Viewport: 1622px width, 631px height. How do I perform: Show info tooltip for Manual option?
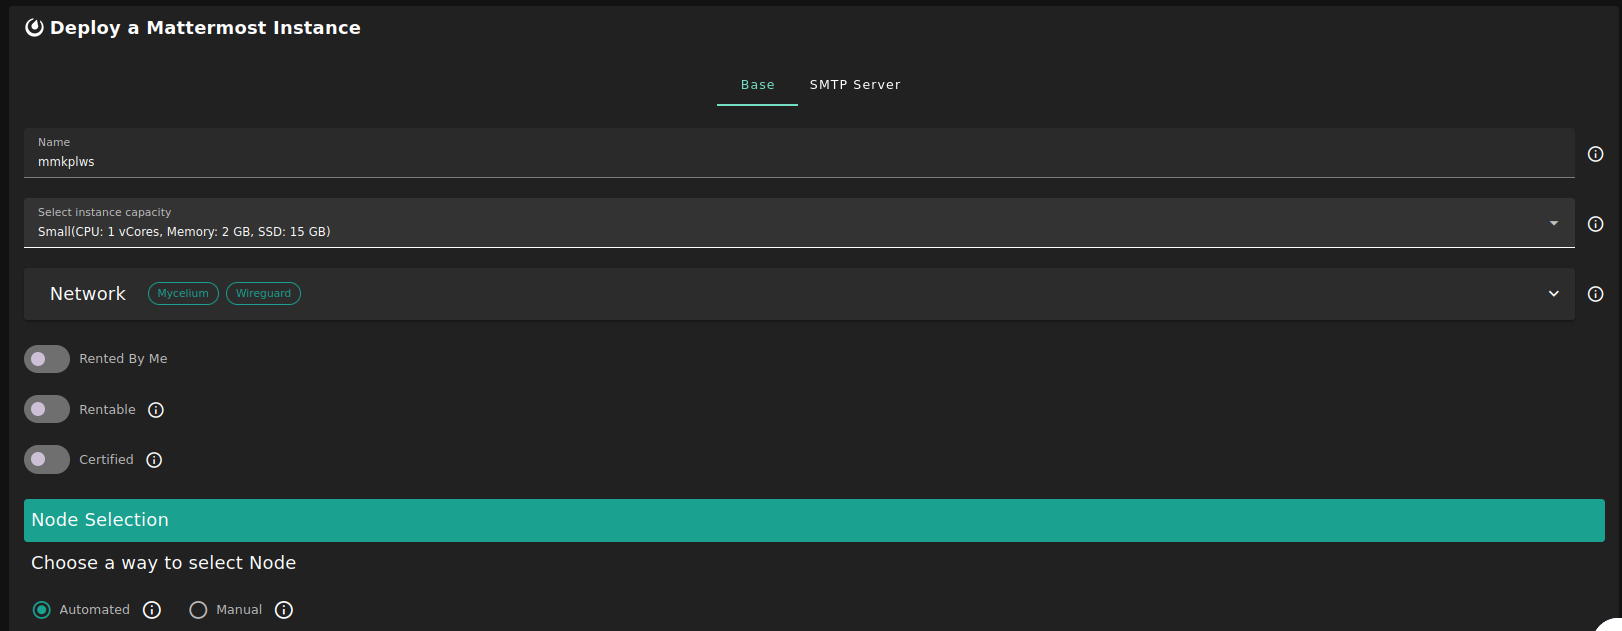tap(284, 610)
